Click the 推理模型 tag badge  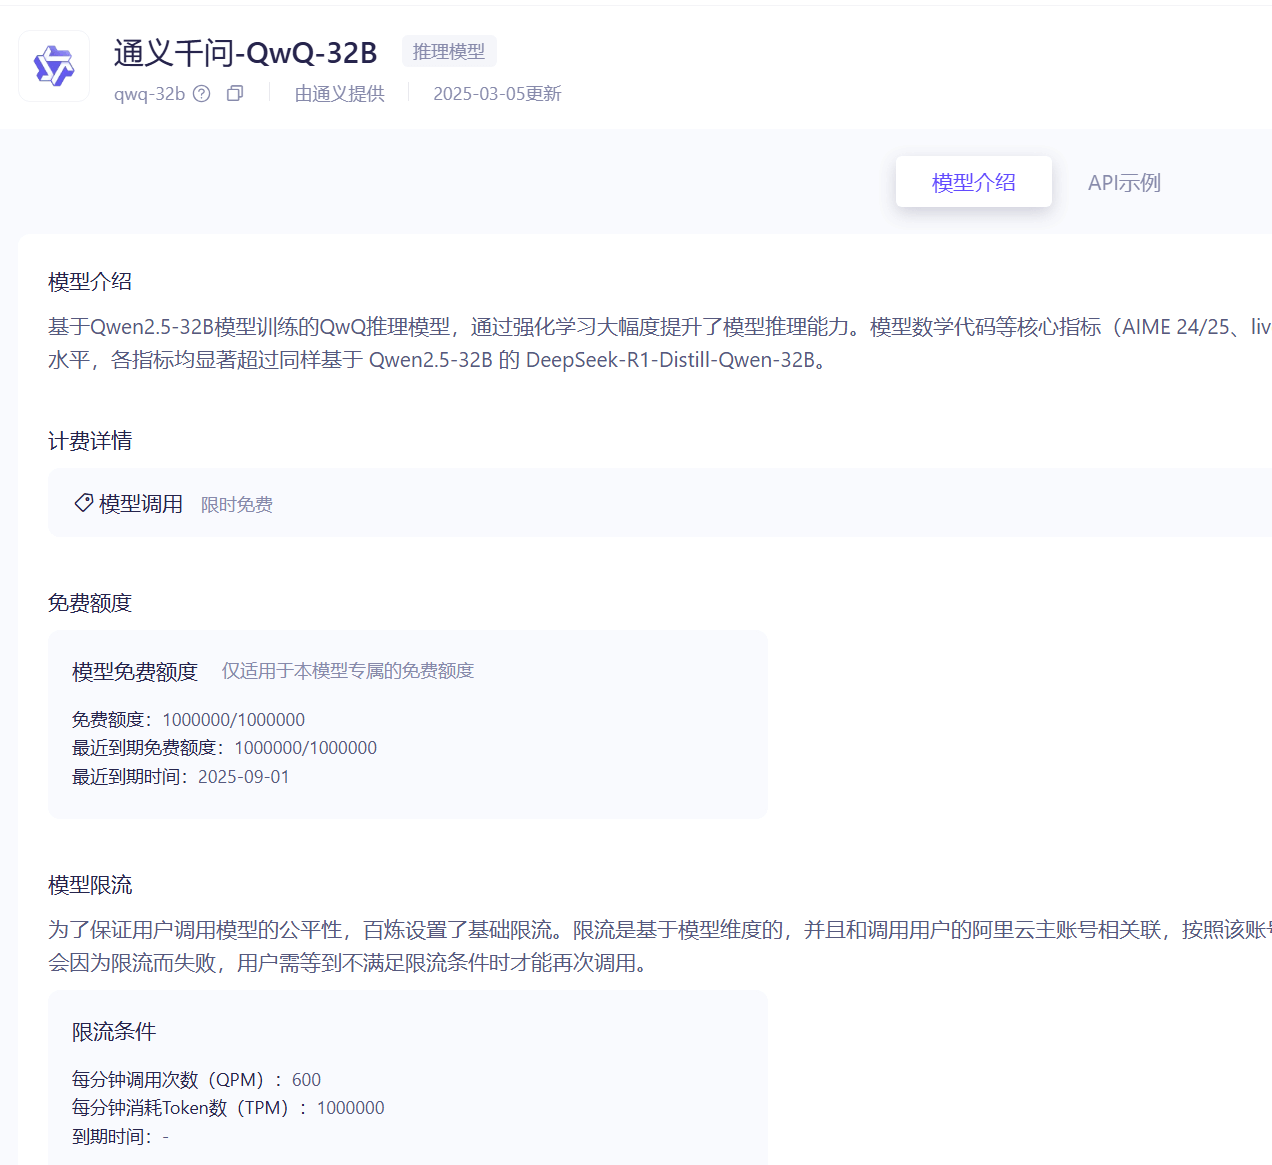449,51
